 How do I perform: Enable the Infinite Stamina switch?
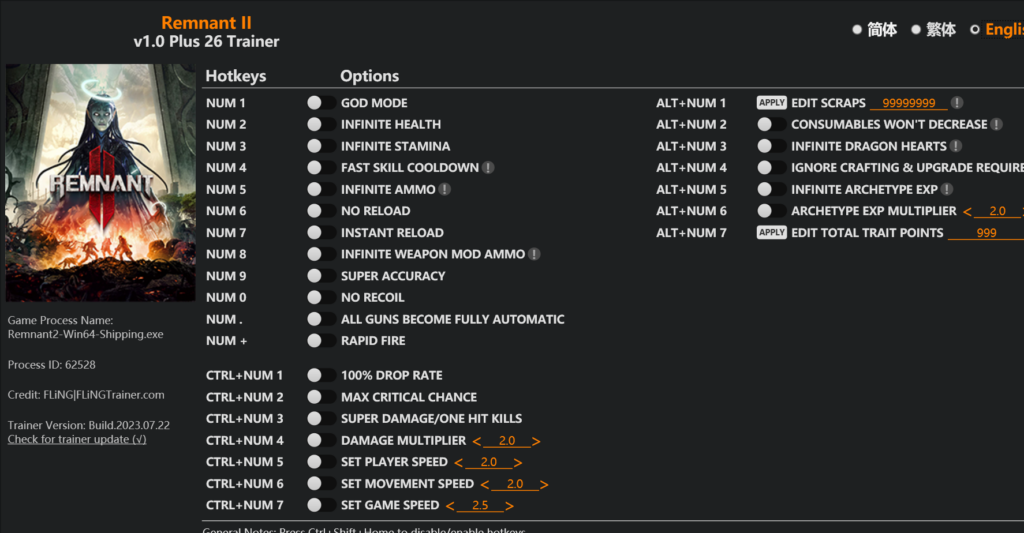pyautogui.click(x=321, y=146)
